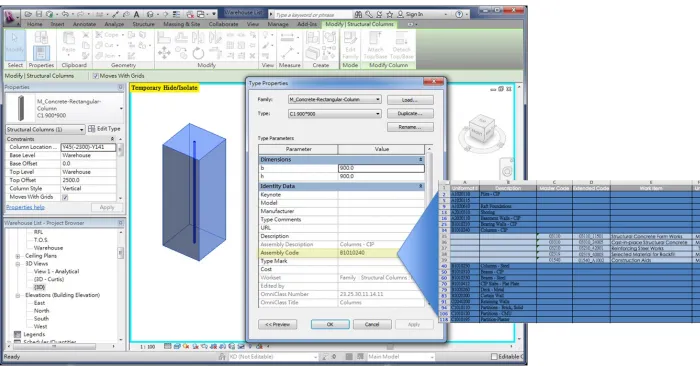Screen dimensions: 700x366
Task: Click OK in Type Properties dialog
Action: (330, 324)
